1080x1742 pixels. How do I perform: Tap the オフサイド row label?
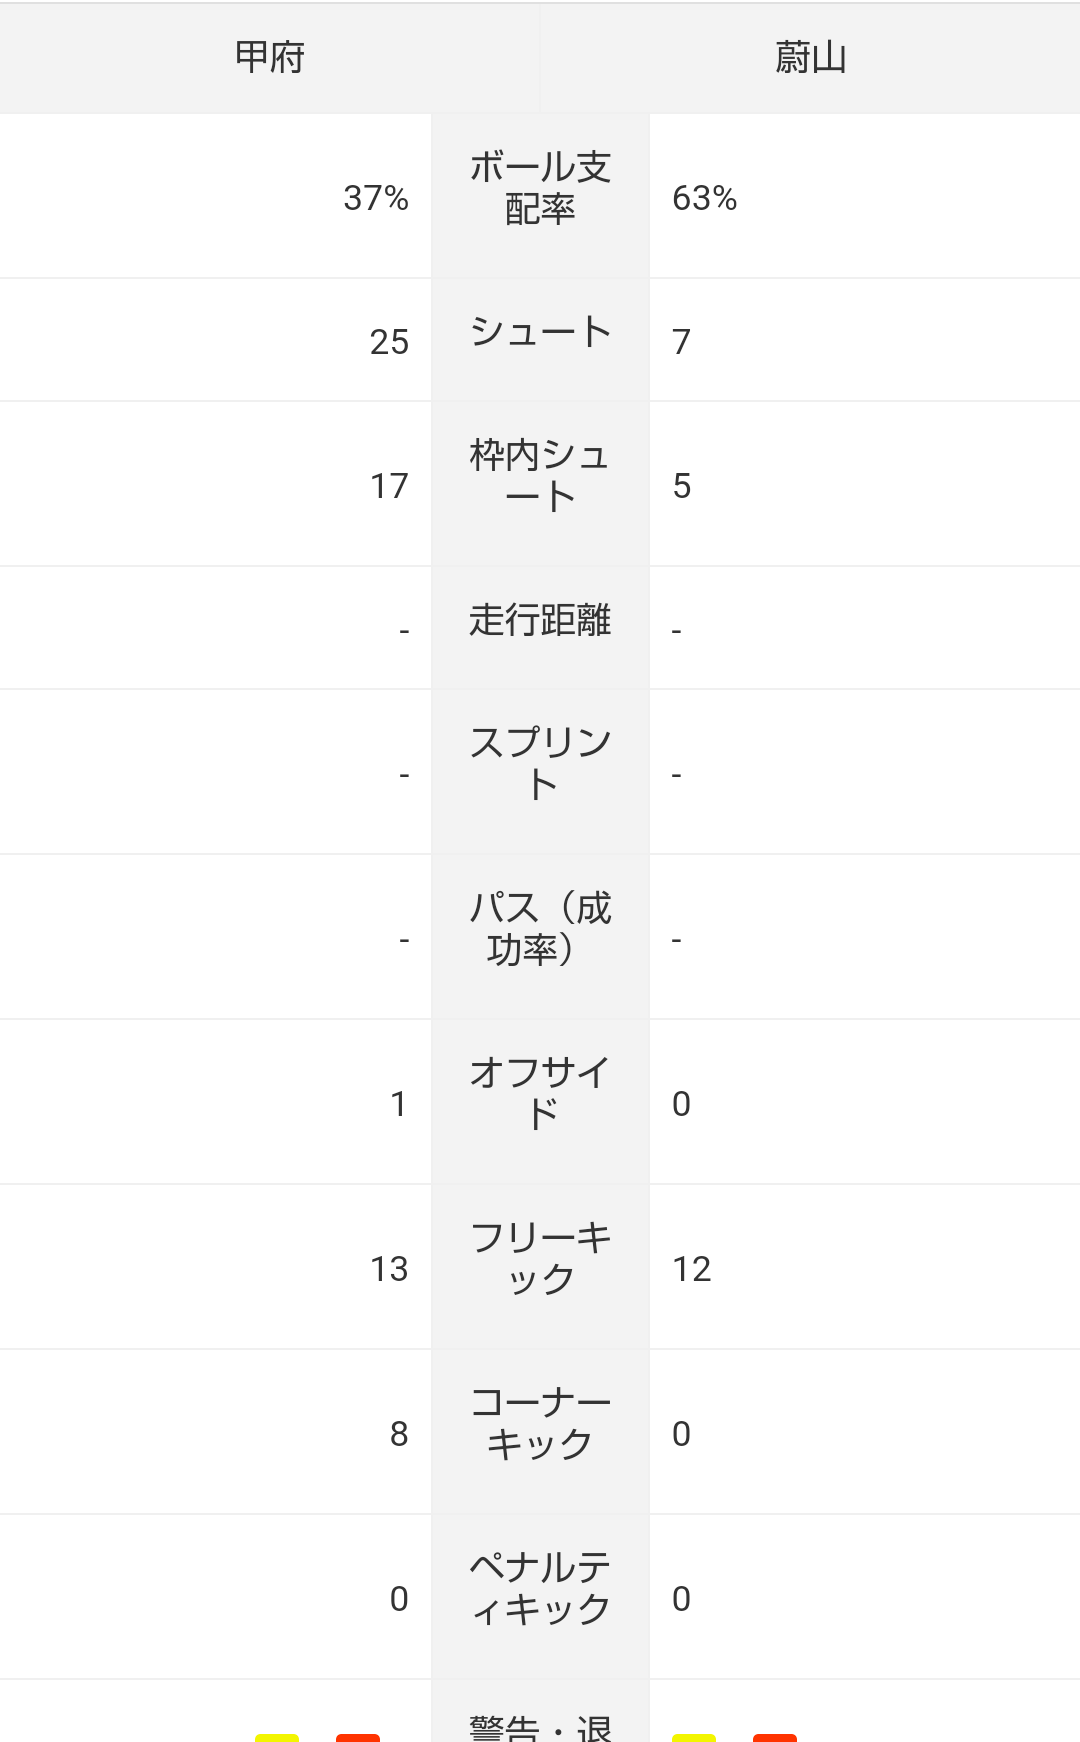click(x=540, y=1093)
